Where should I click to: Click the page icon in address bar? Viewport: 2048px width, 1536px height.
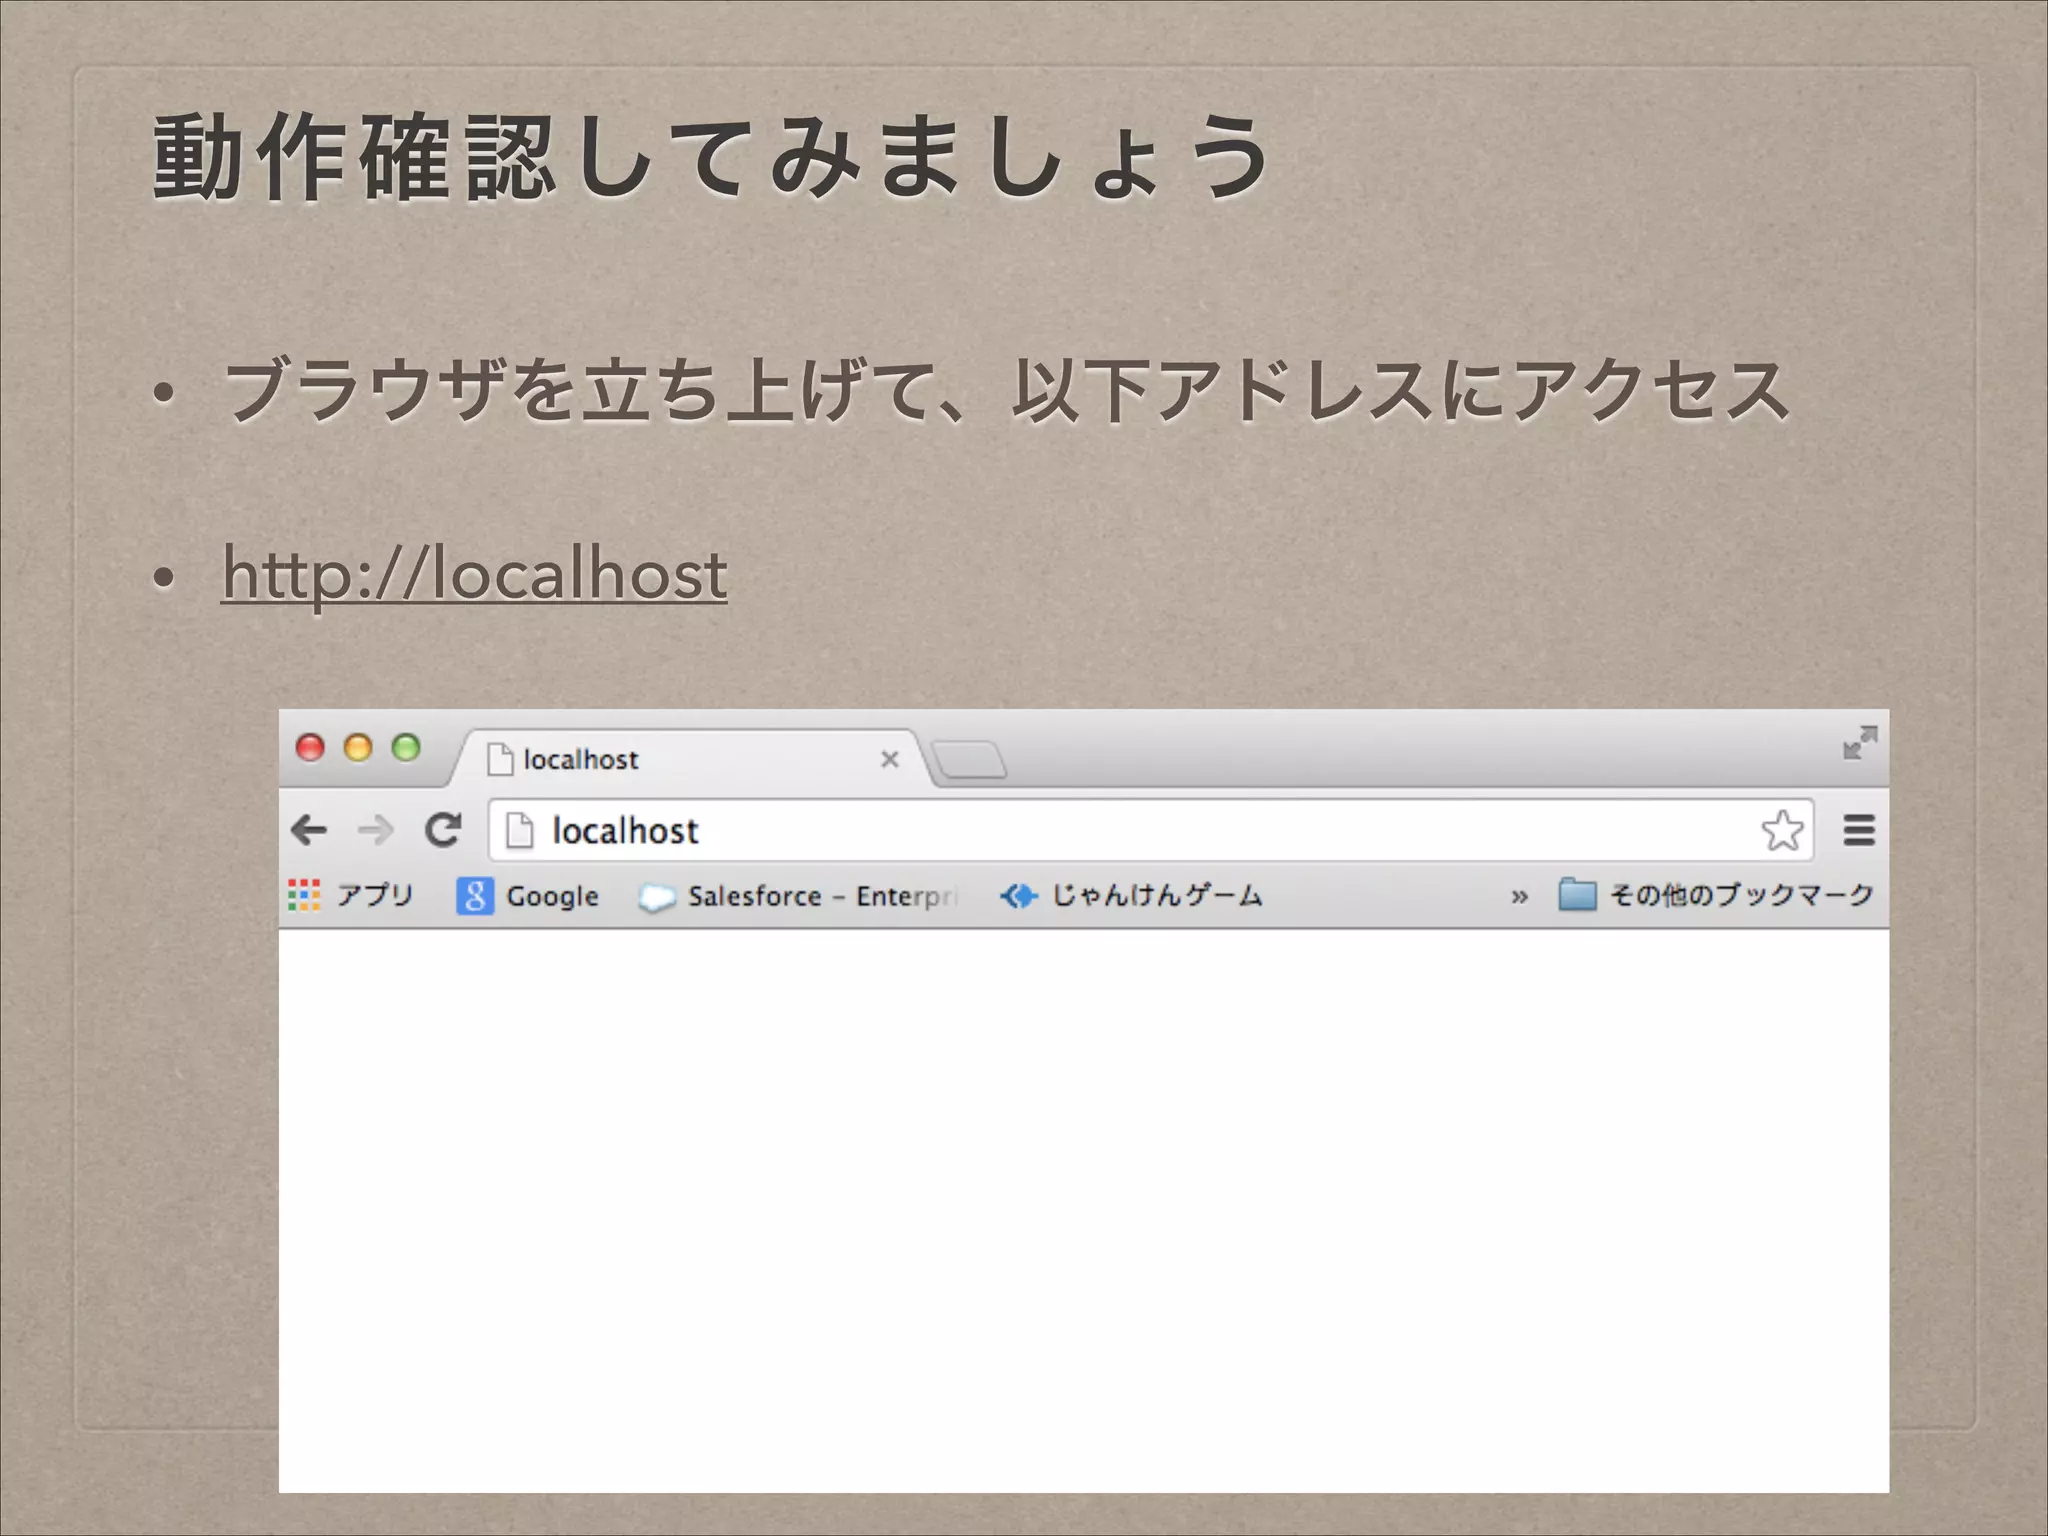point(519,830)
